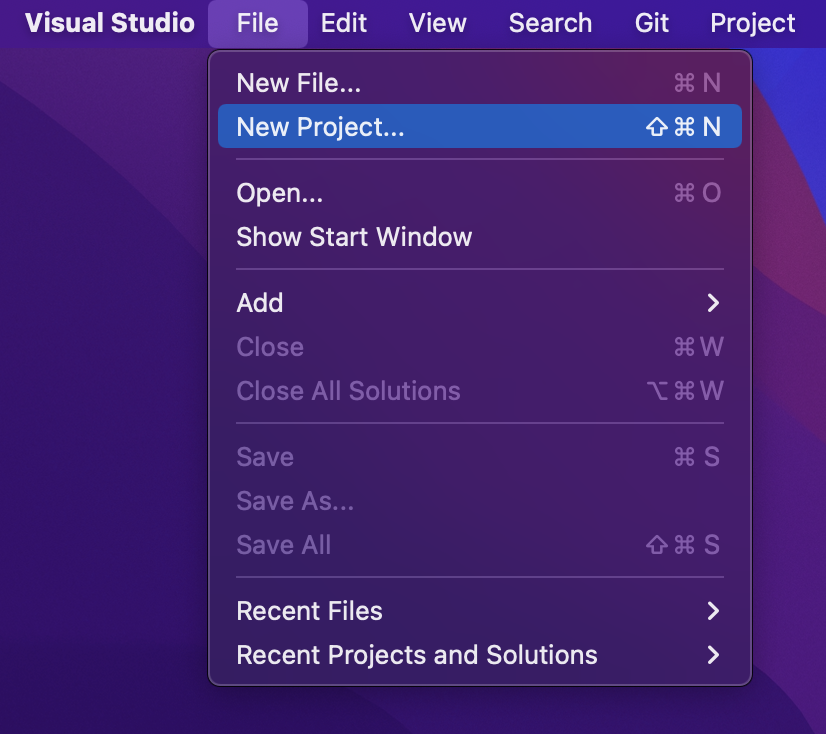Open the Git menu
This screenshot has width=826, height=734.
(x=651, y=22)
